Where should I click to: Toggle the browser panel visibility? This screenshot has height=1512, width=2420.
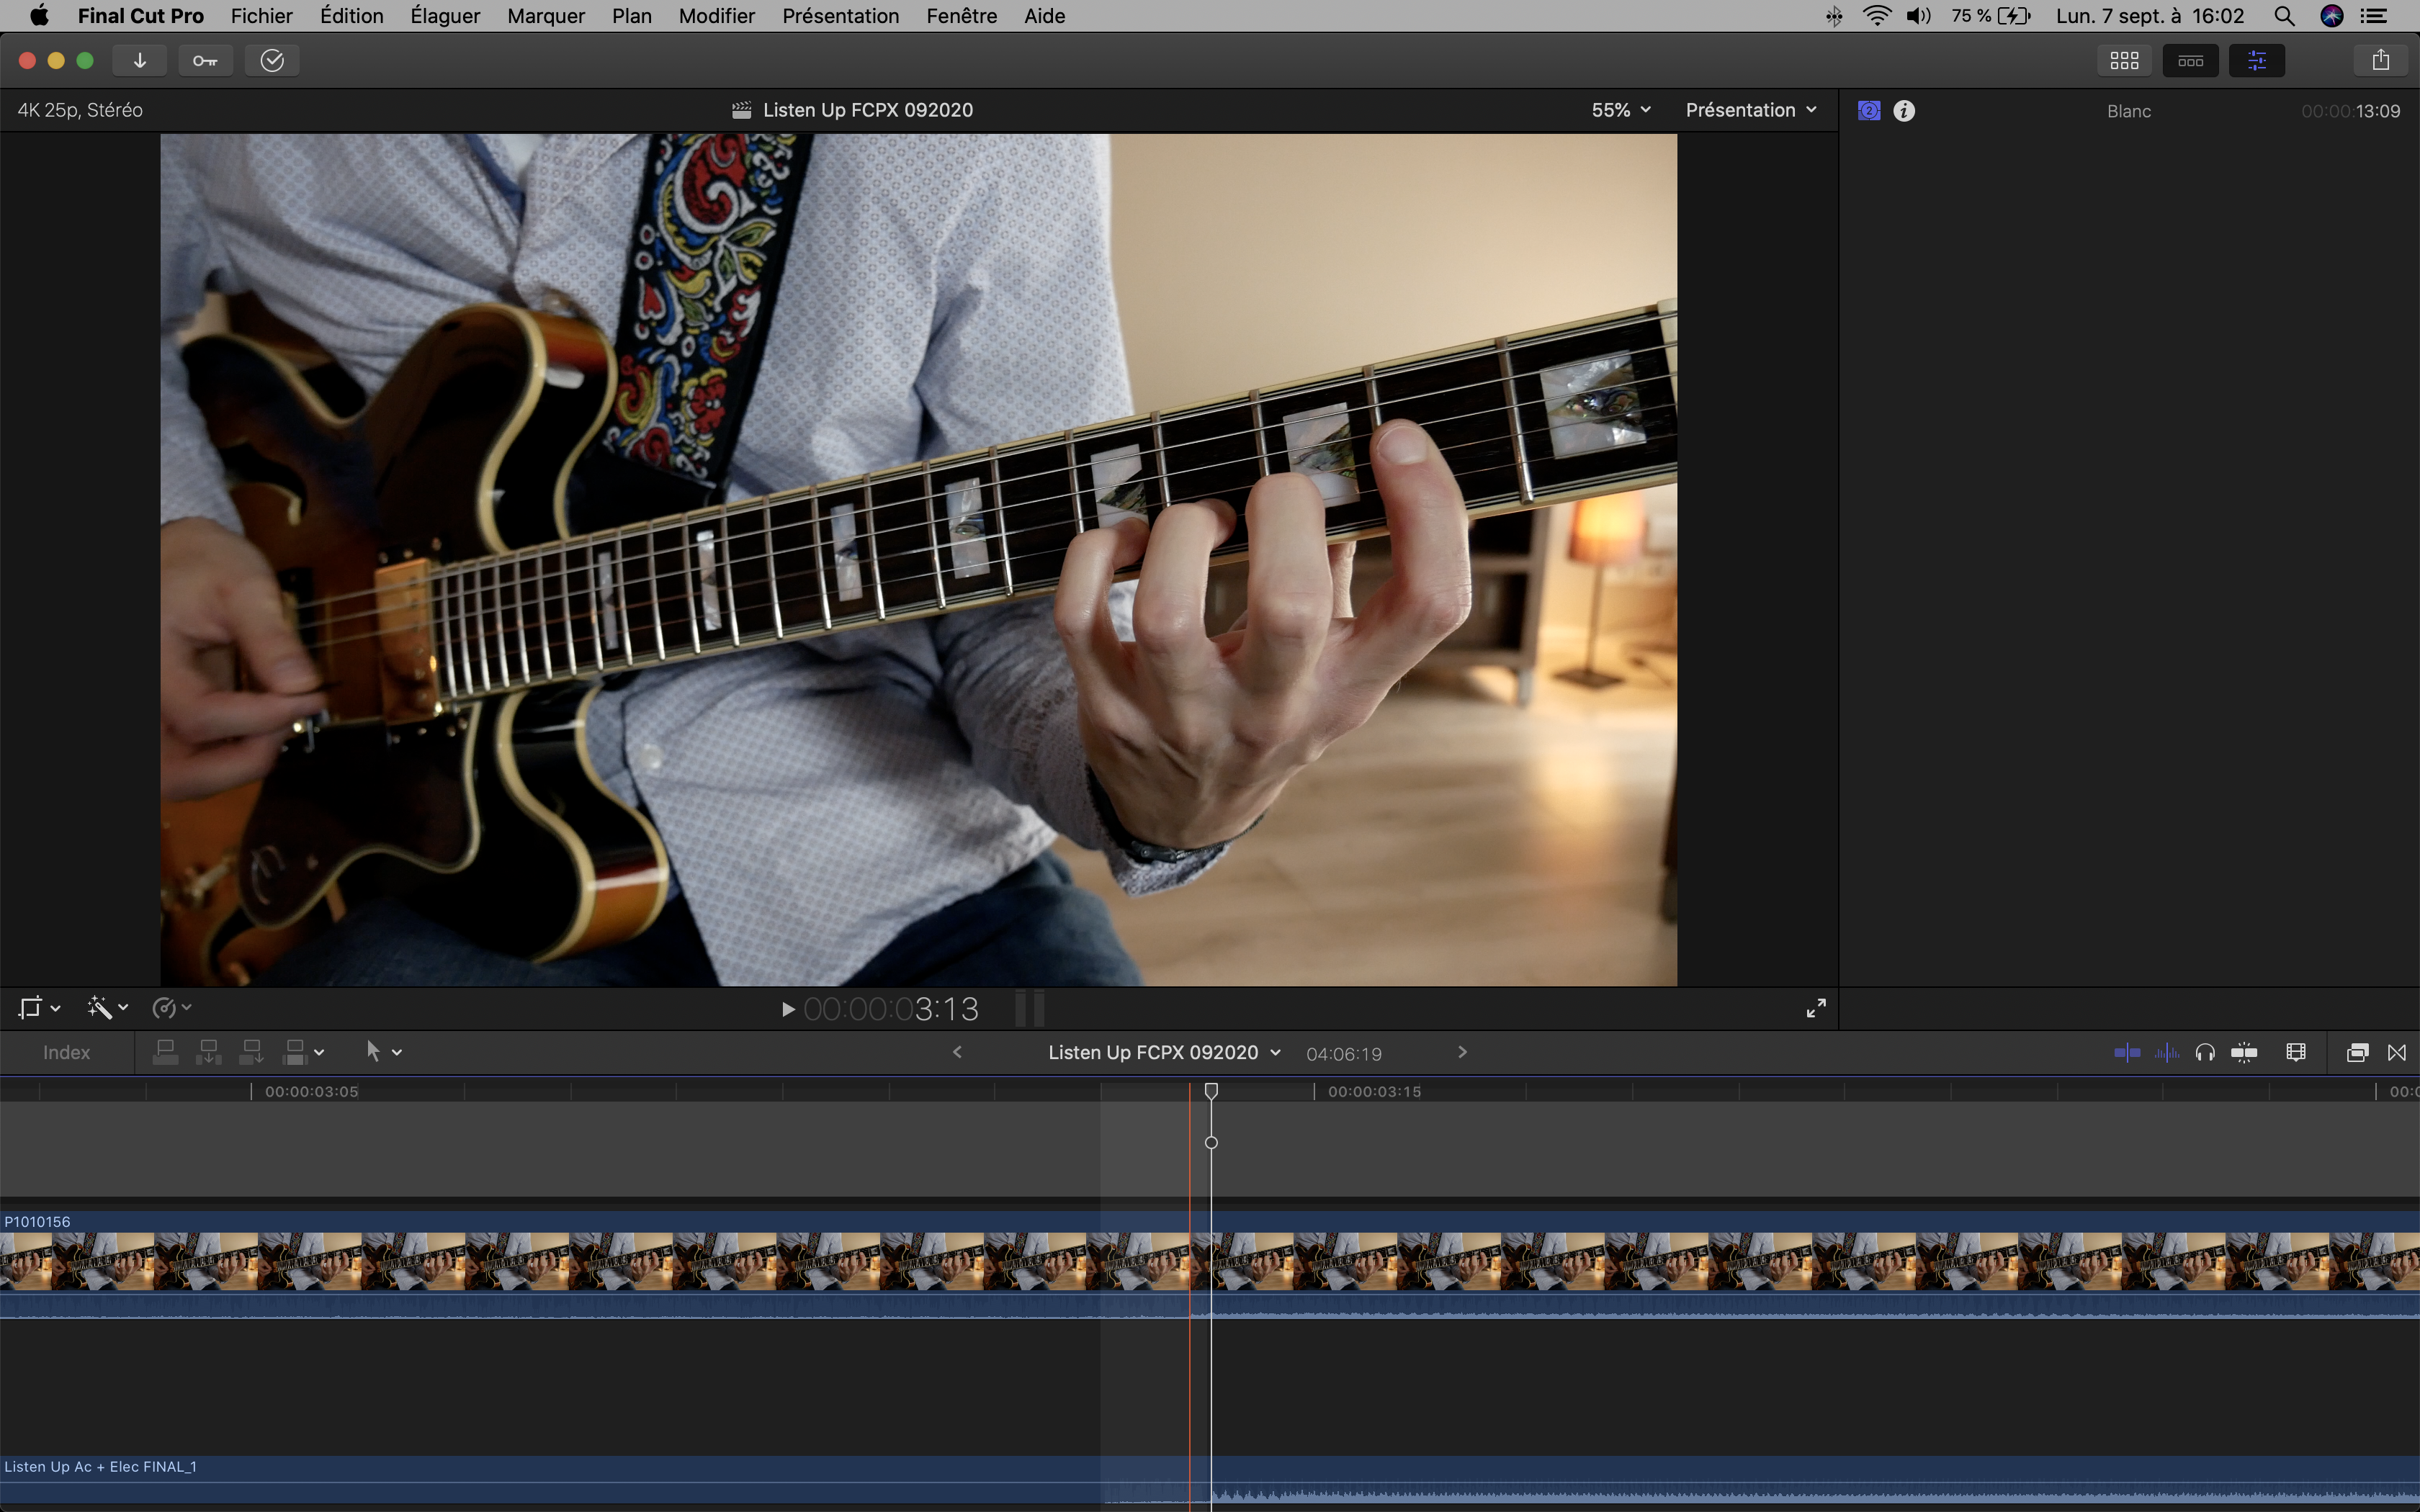(x=2124, y=61)
